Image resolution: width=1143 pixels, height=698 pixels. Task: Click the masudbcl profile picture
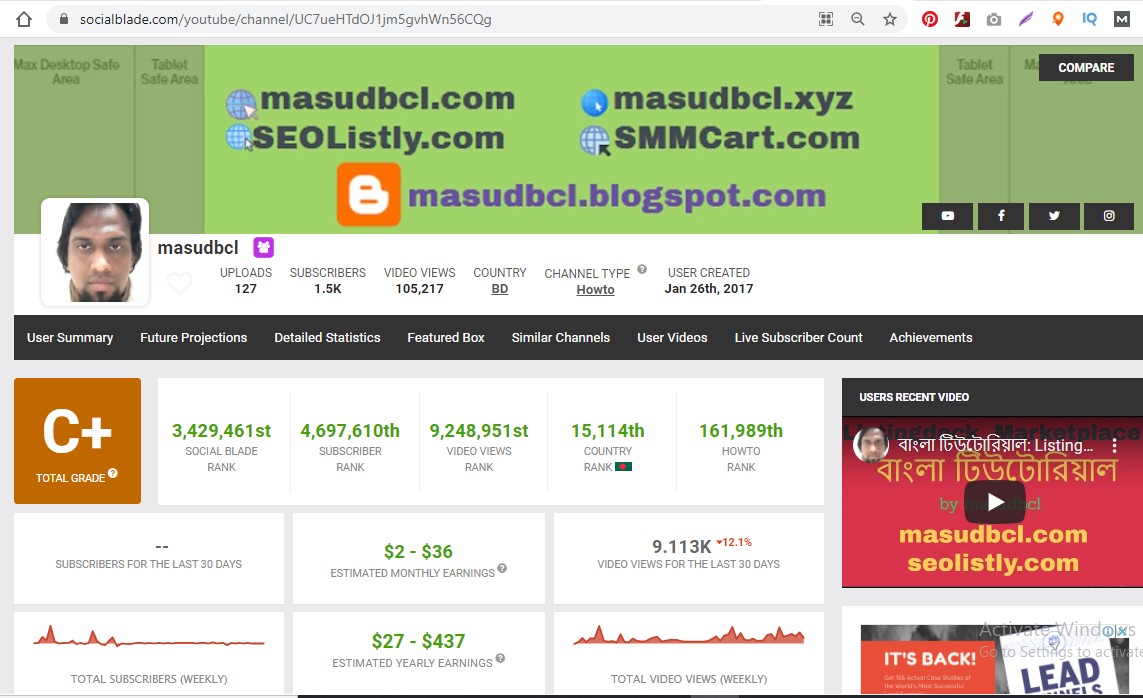tap(95, 252)
